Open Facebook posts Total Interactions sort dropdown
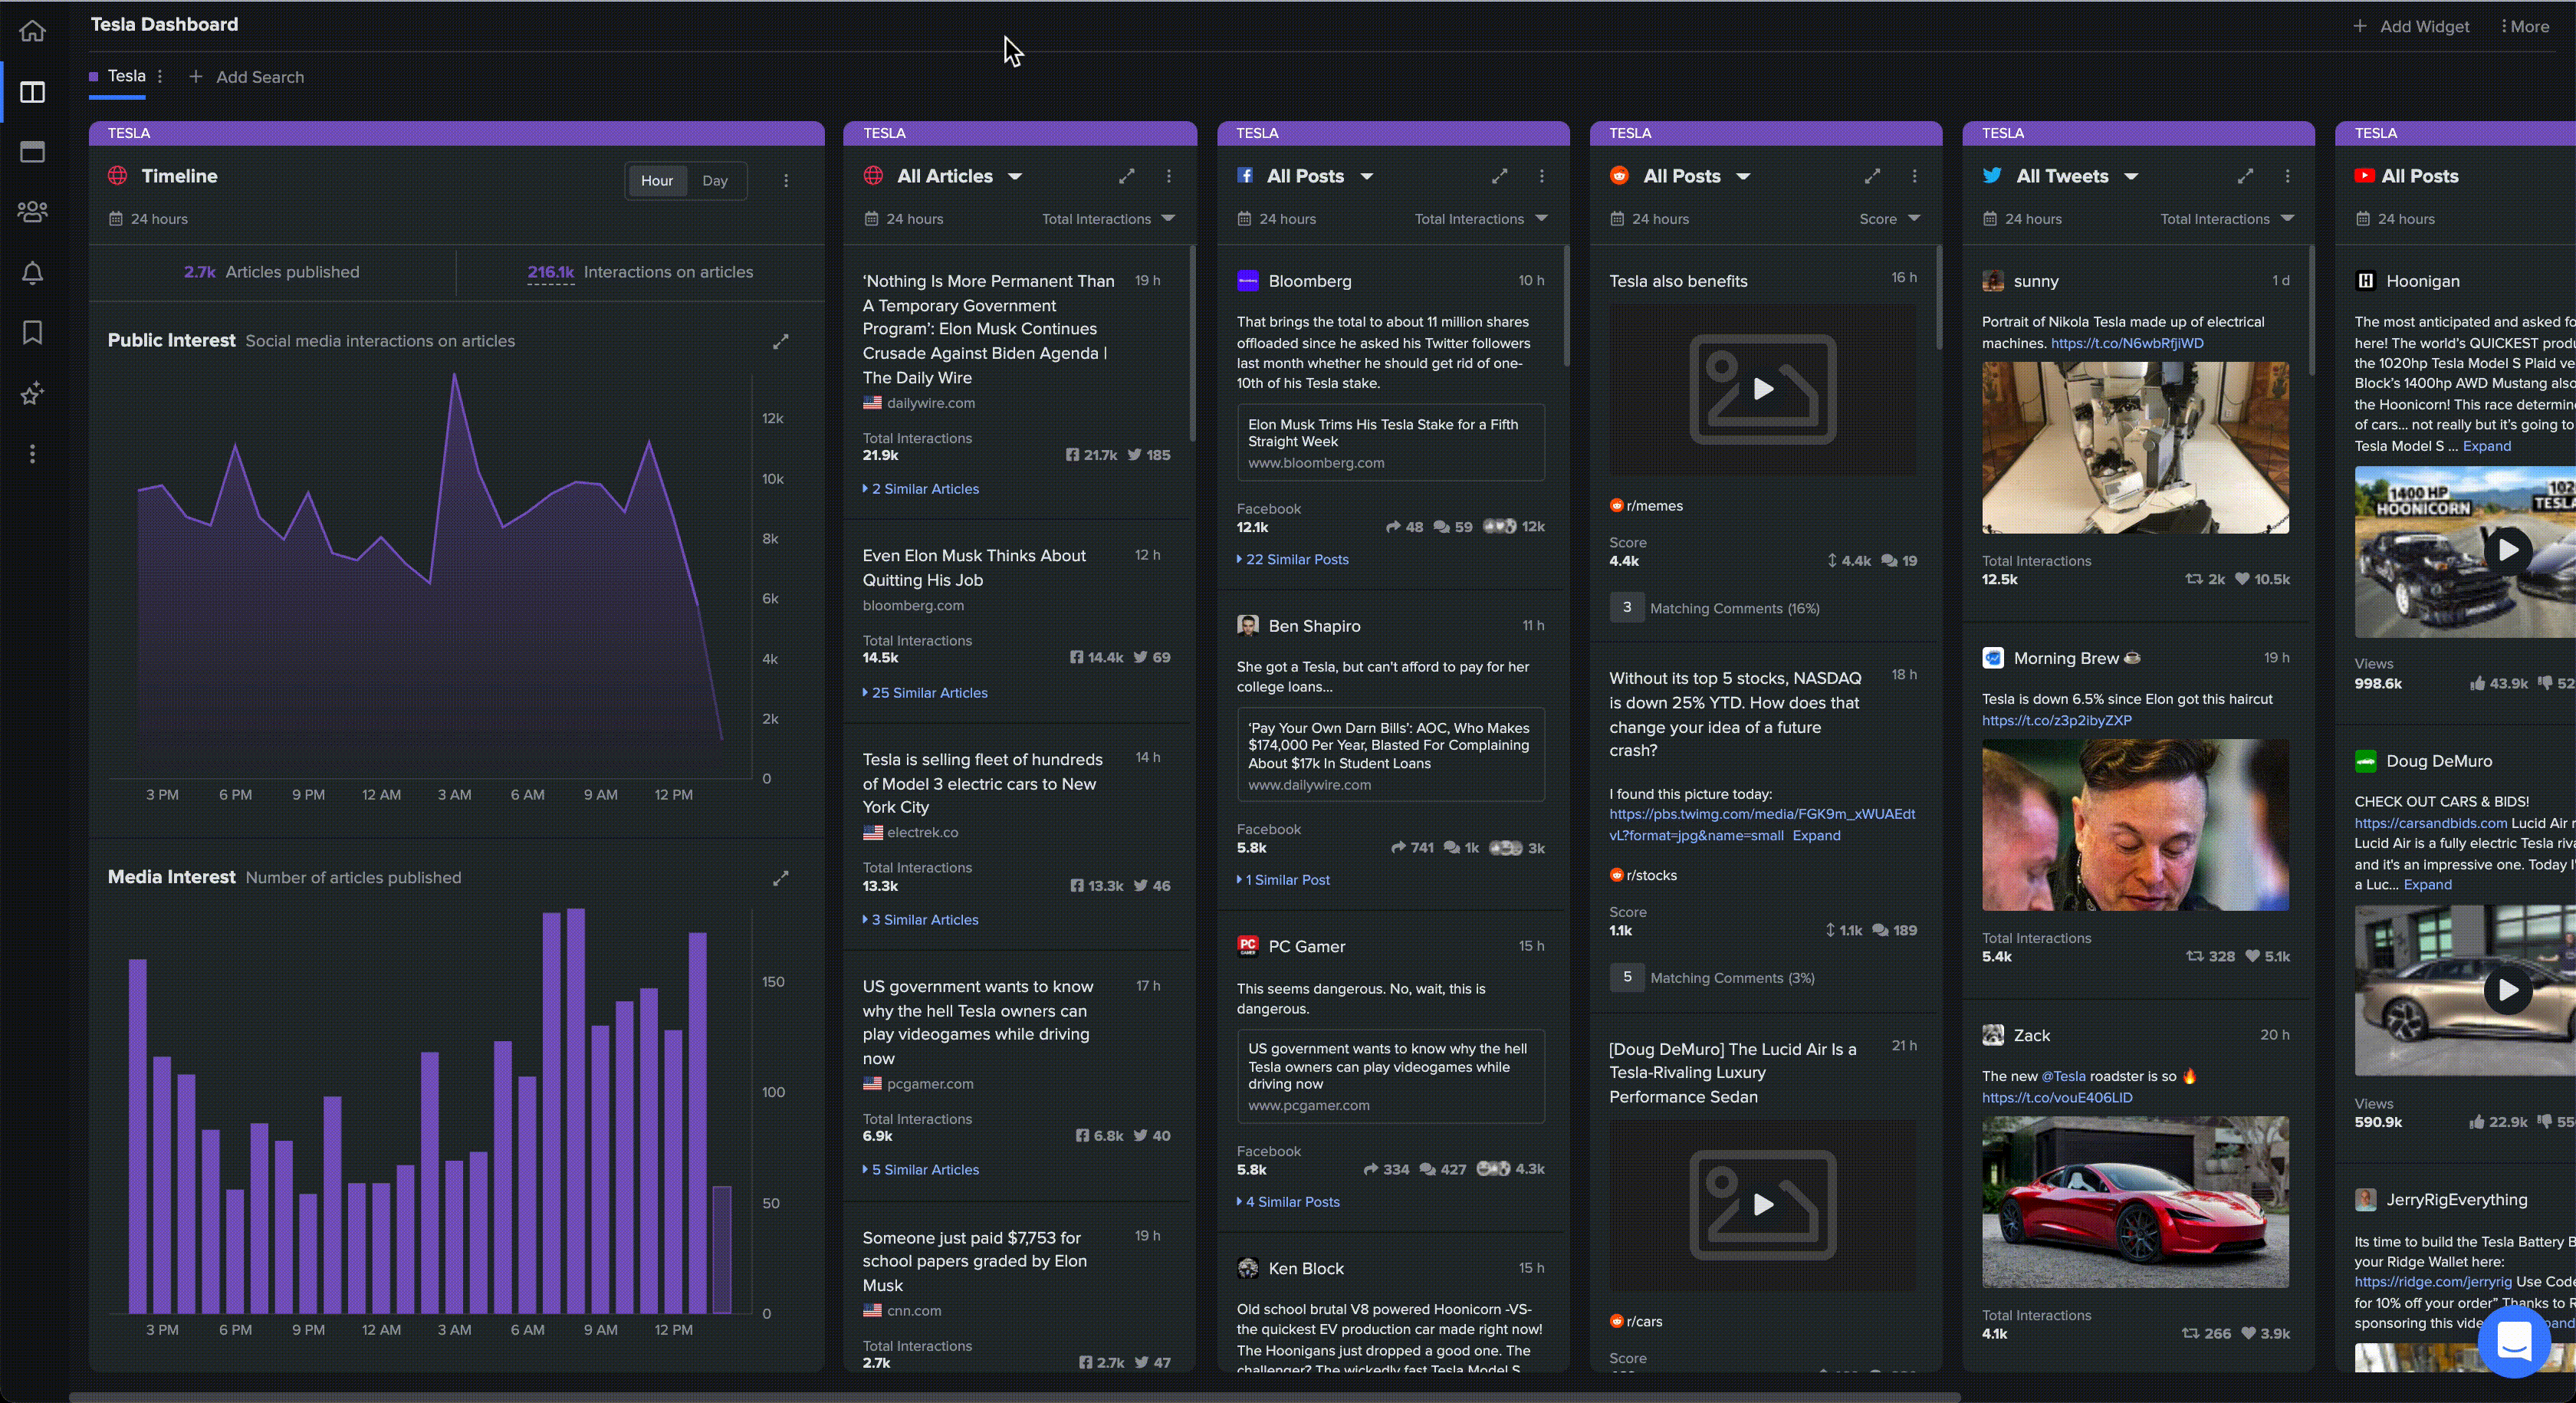Viewport: 2576px width, 1403px height. tap(1481, 219)
